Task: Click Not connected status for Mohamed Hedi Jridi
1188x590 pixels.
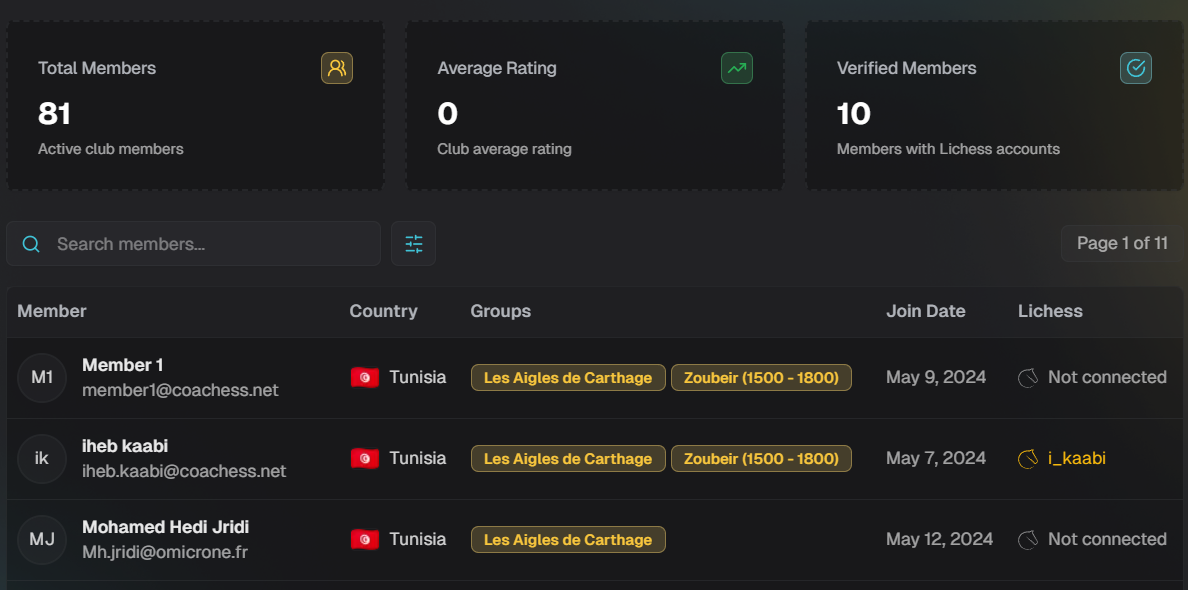Action: tap(1107, 539)
